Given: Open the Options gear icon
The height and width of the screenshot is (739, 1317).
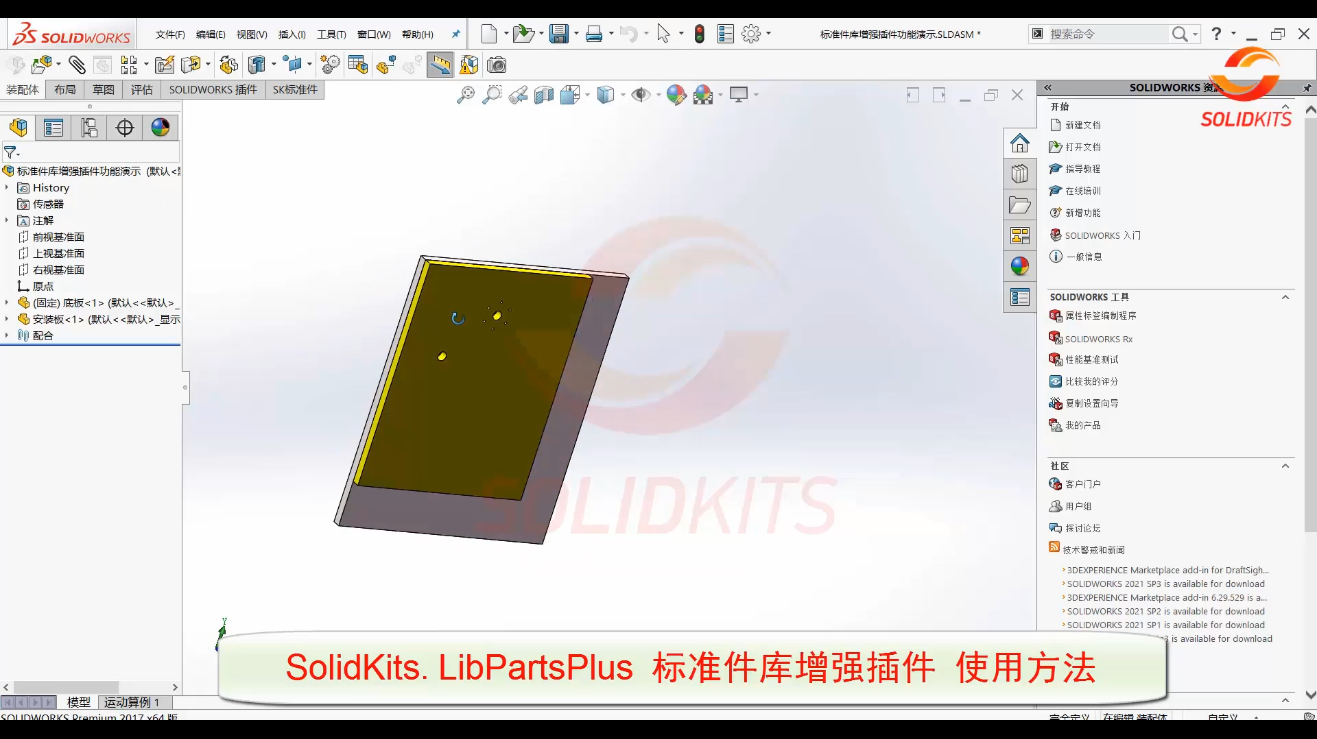Looking at the screenshot, I should (751, 34).
